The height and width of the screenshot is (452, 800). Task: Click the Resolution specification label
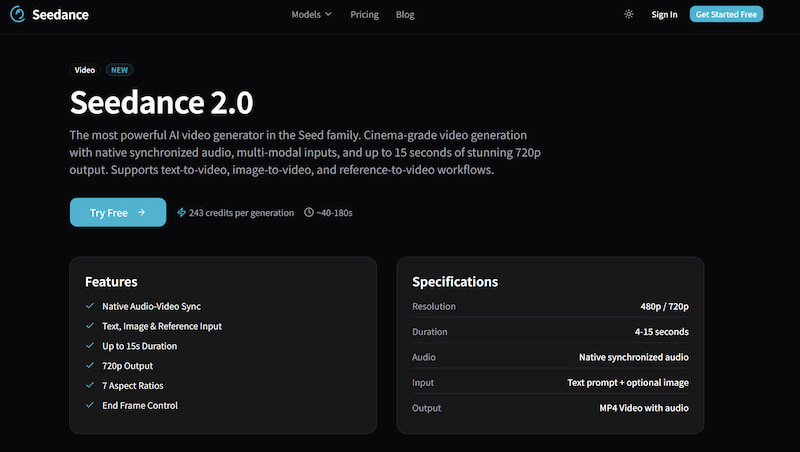(x=434, y=306)
